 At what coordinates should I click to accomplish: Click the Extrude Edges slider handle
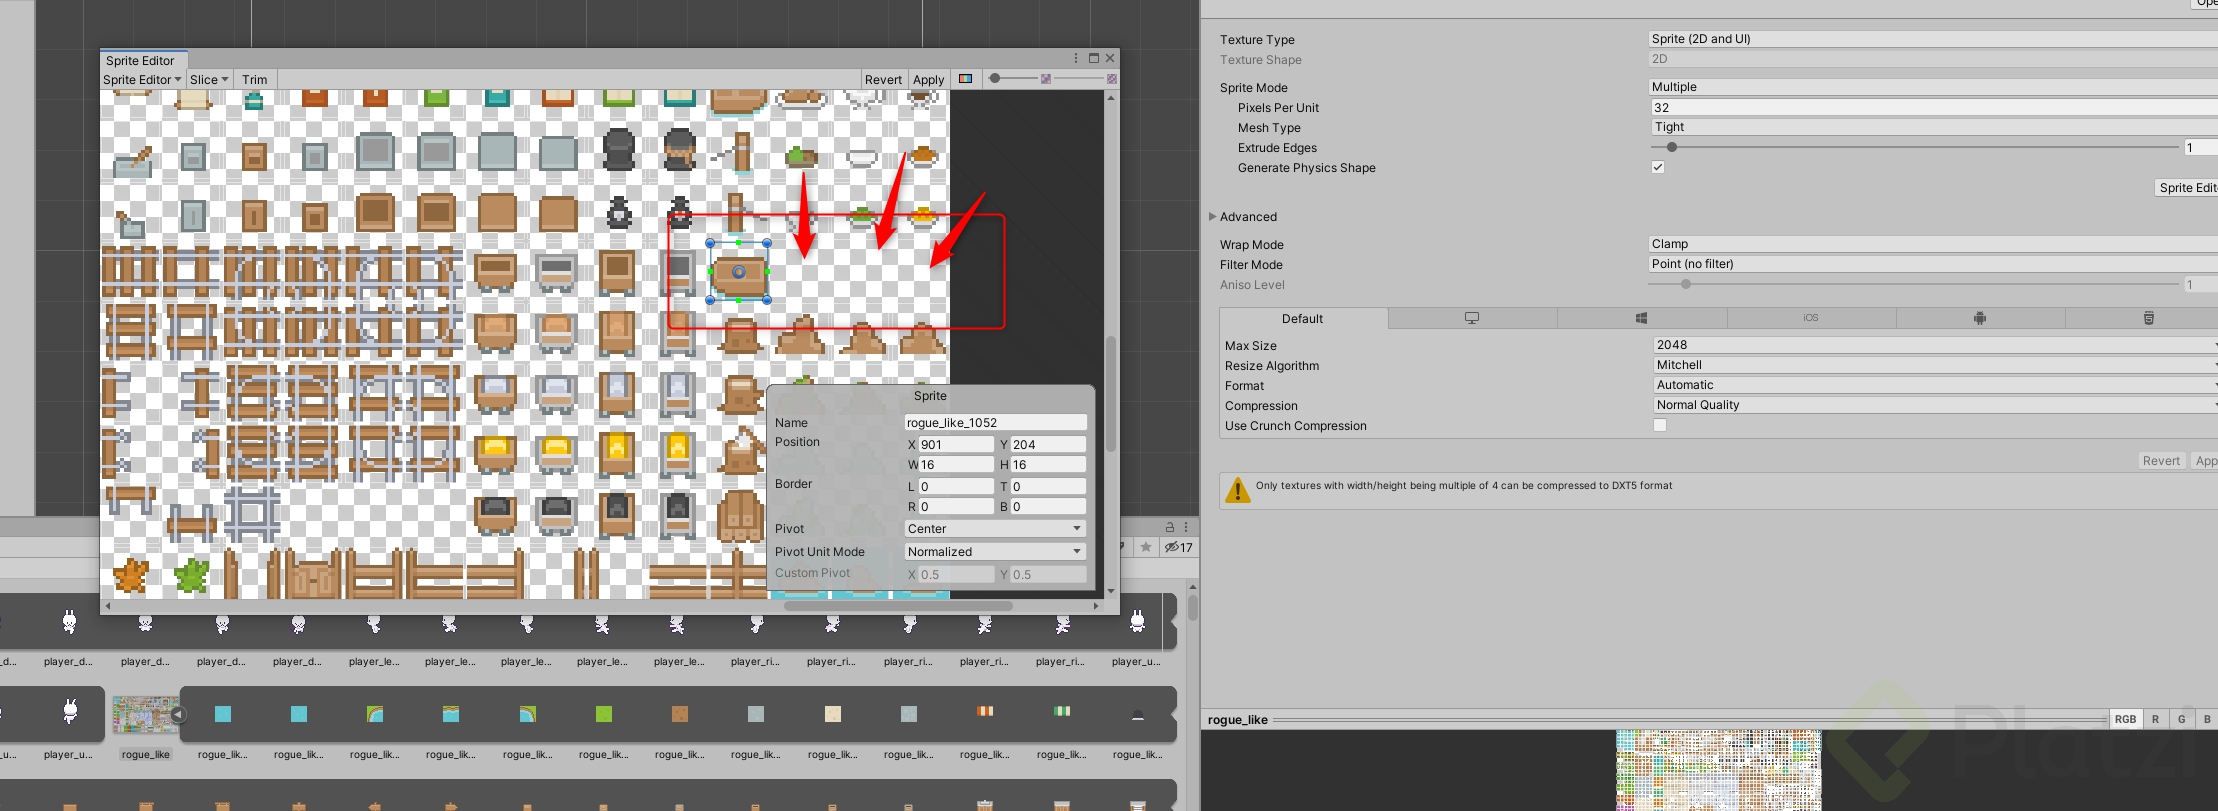pos(1672,147)
